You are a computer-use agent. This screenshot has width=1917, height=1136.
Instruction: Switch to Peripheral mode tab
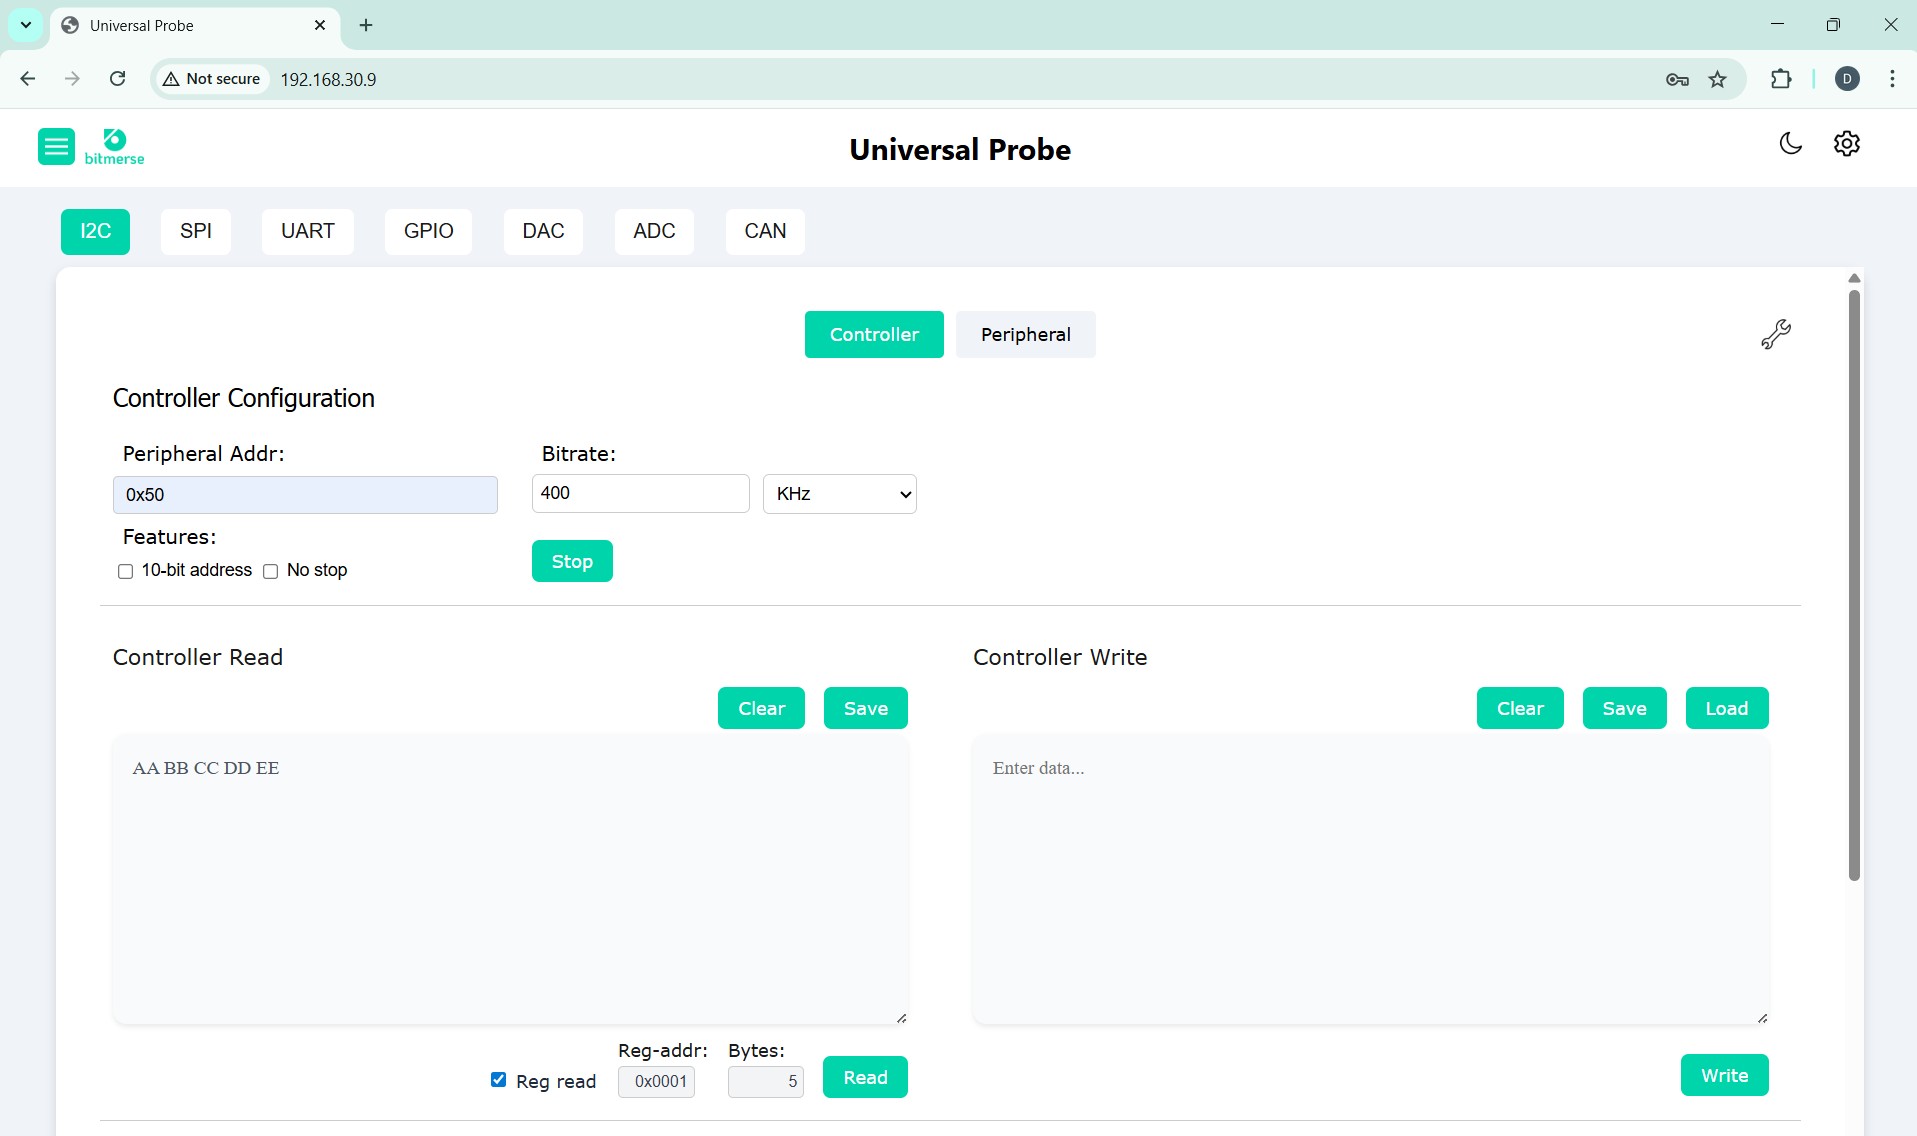point(1025,335)
